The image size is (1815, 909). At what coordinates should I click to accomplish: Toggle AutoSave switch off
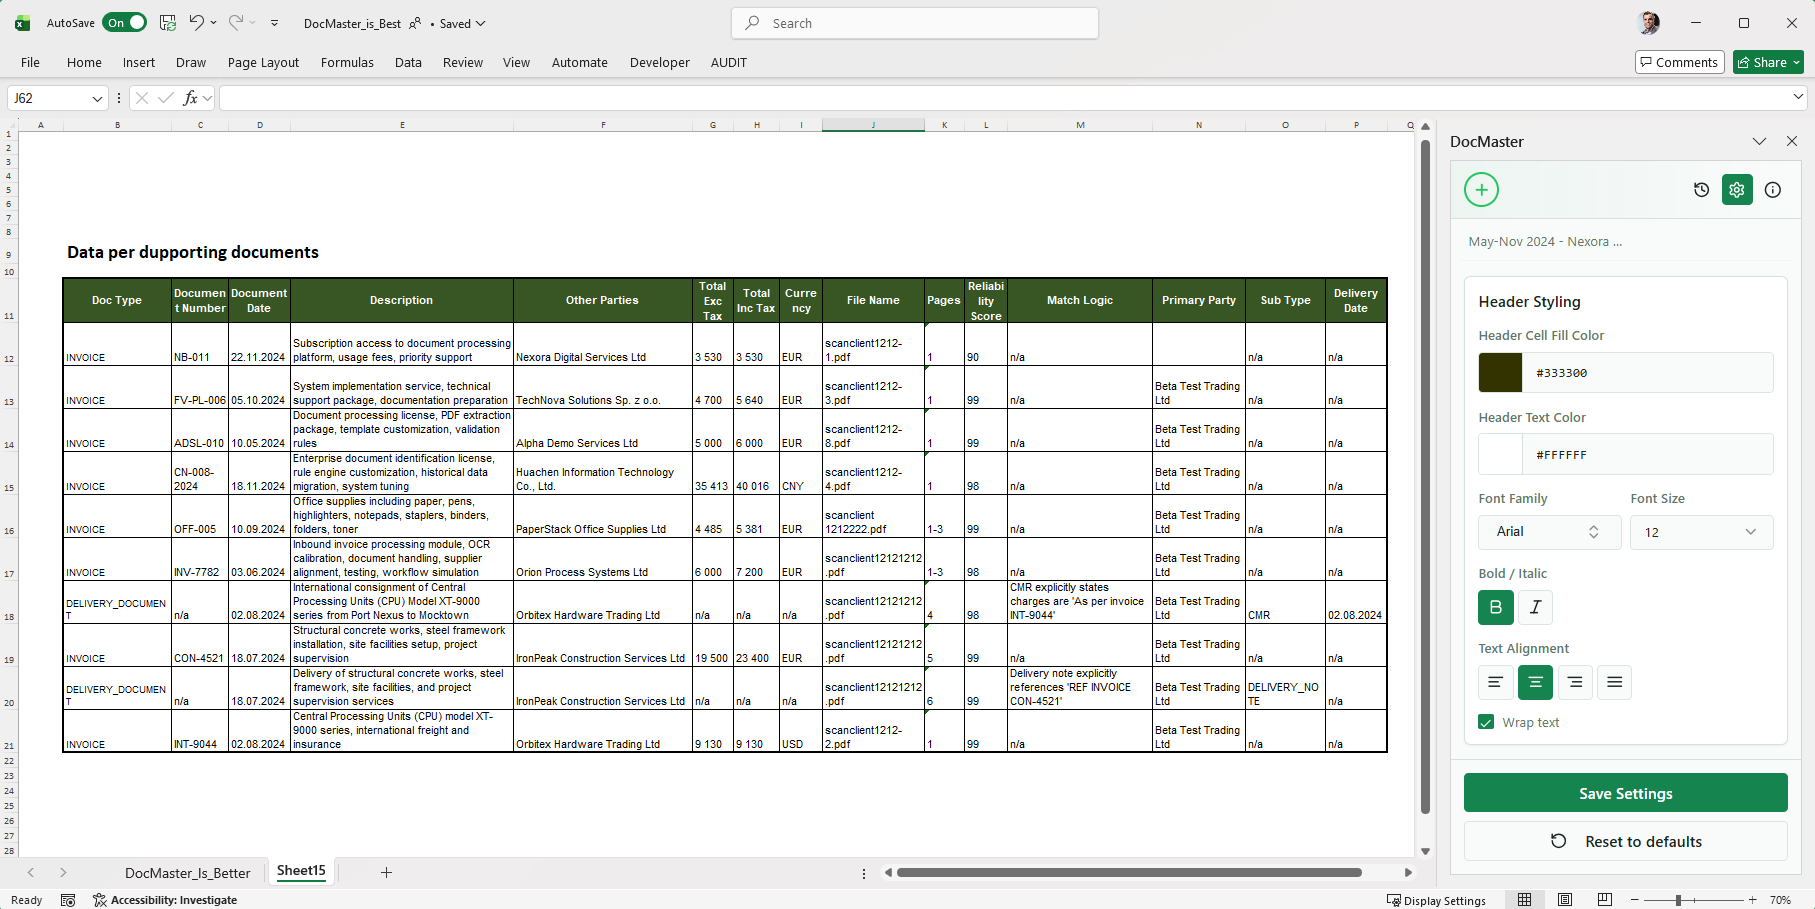125,23
